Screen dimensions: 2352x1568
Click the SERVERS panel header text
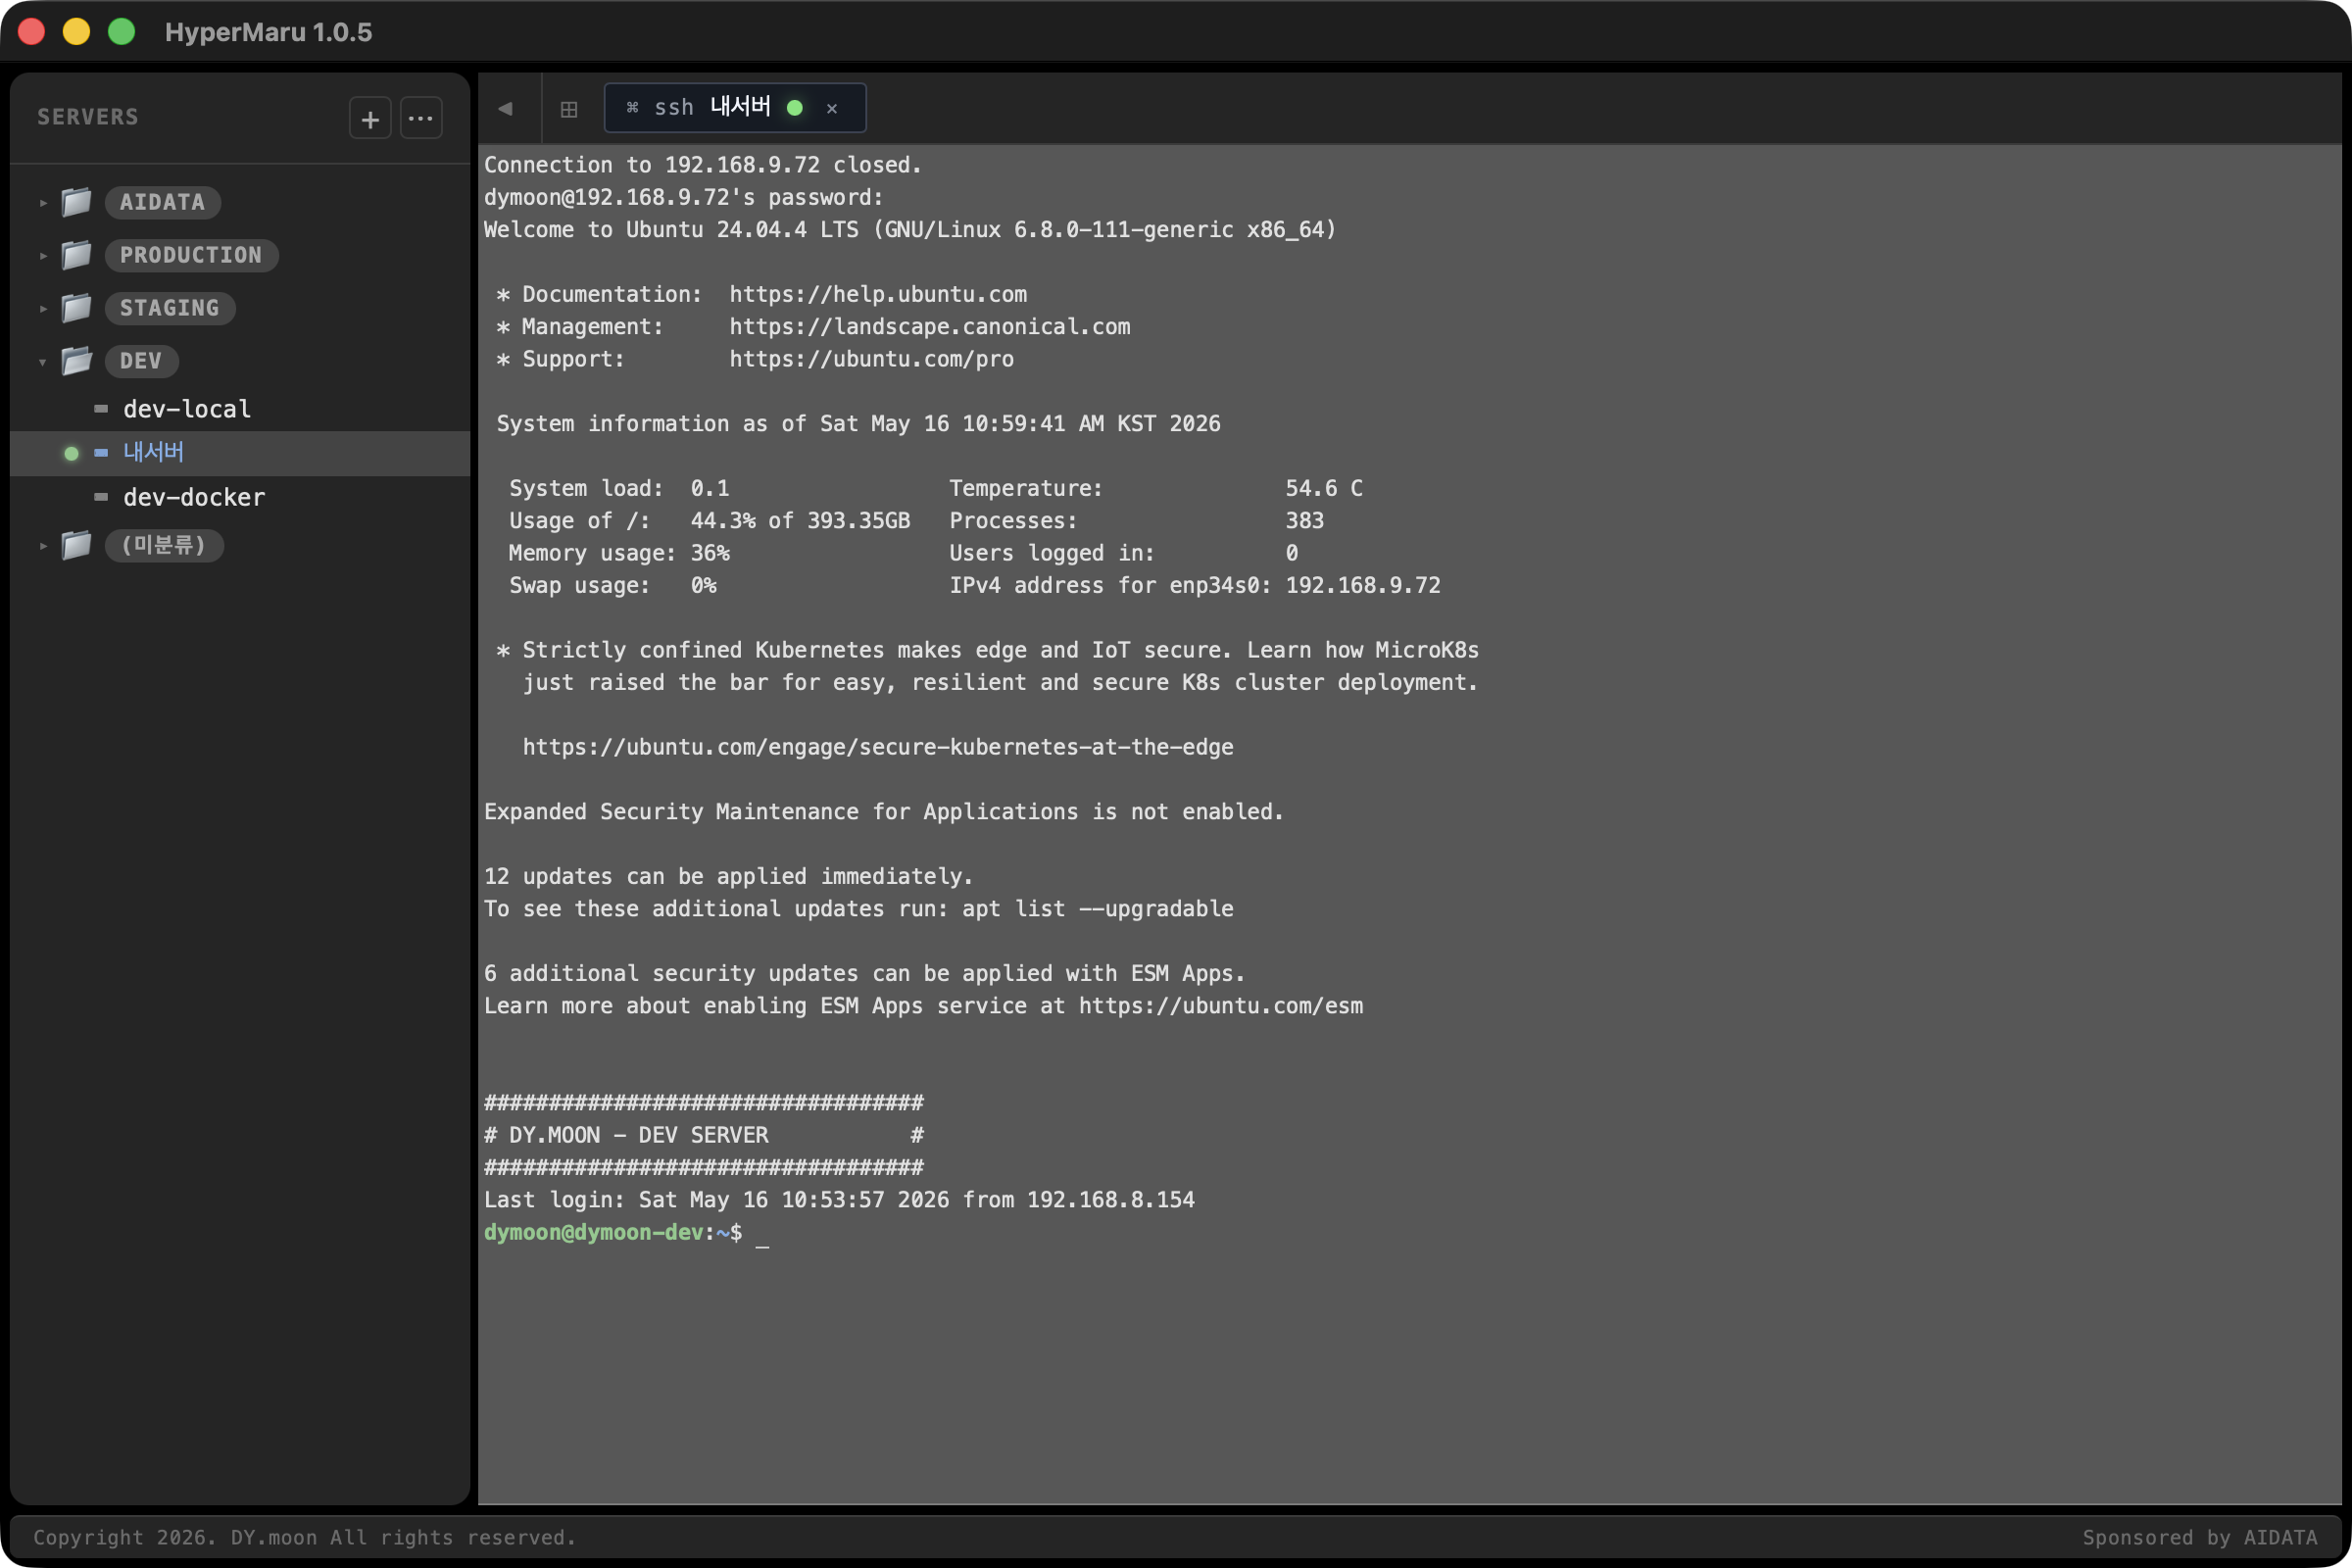point(88,117)
